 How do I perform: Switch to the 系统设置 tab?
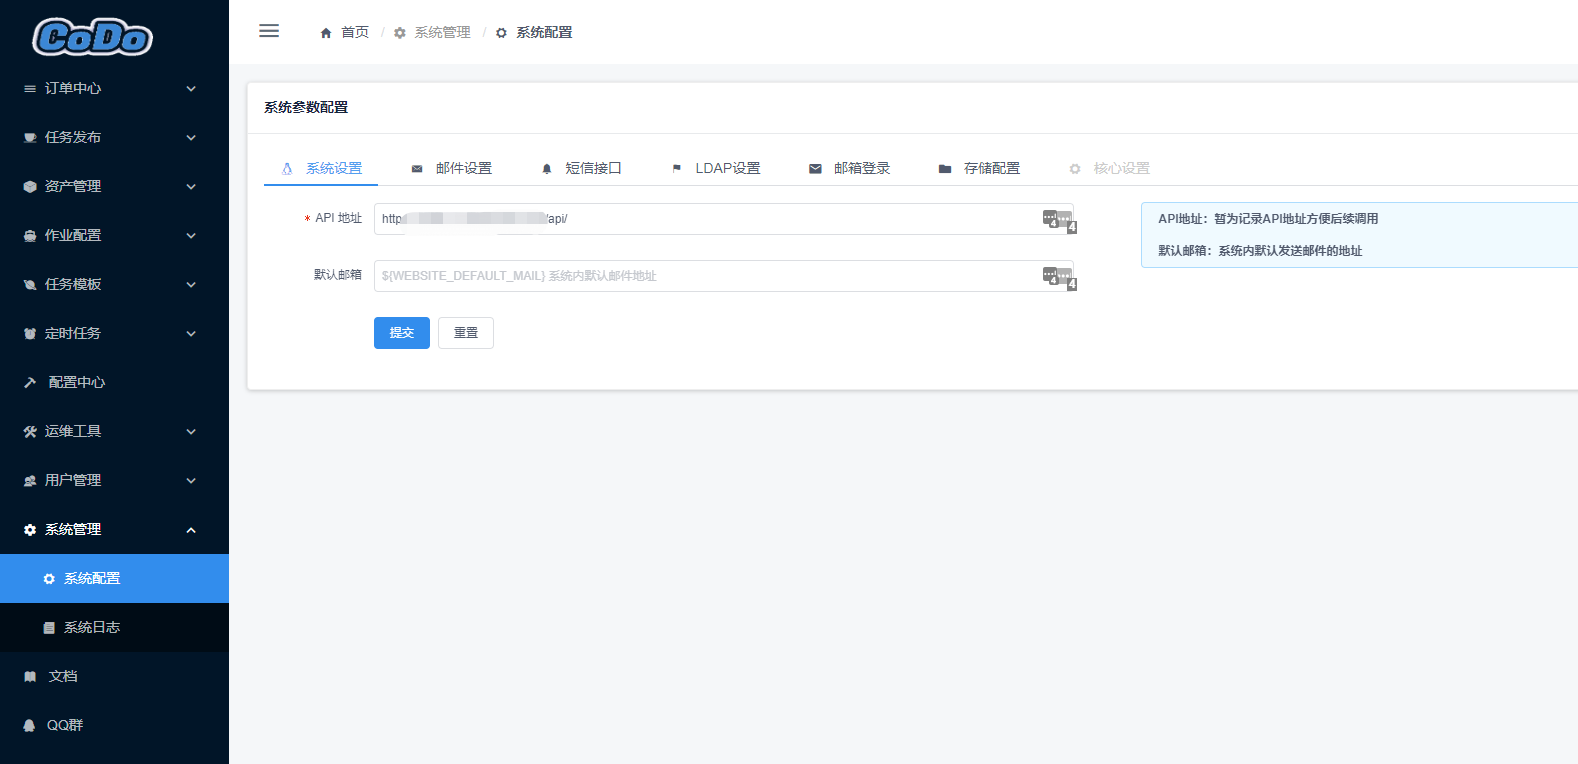coord(321,168)
